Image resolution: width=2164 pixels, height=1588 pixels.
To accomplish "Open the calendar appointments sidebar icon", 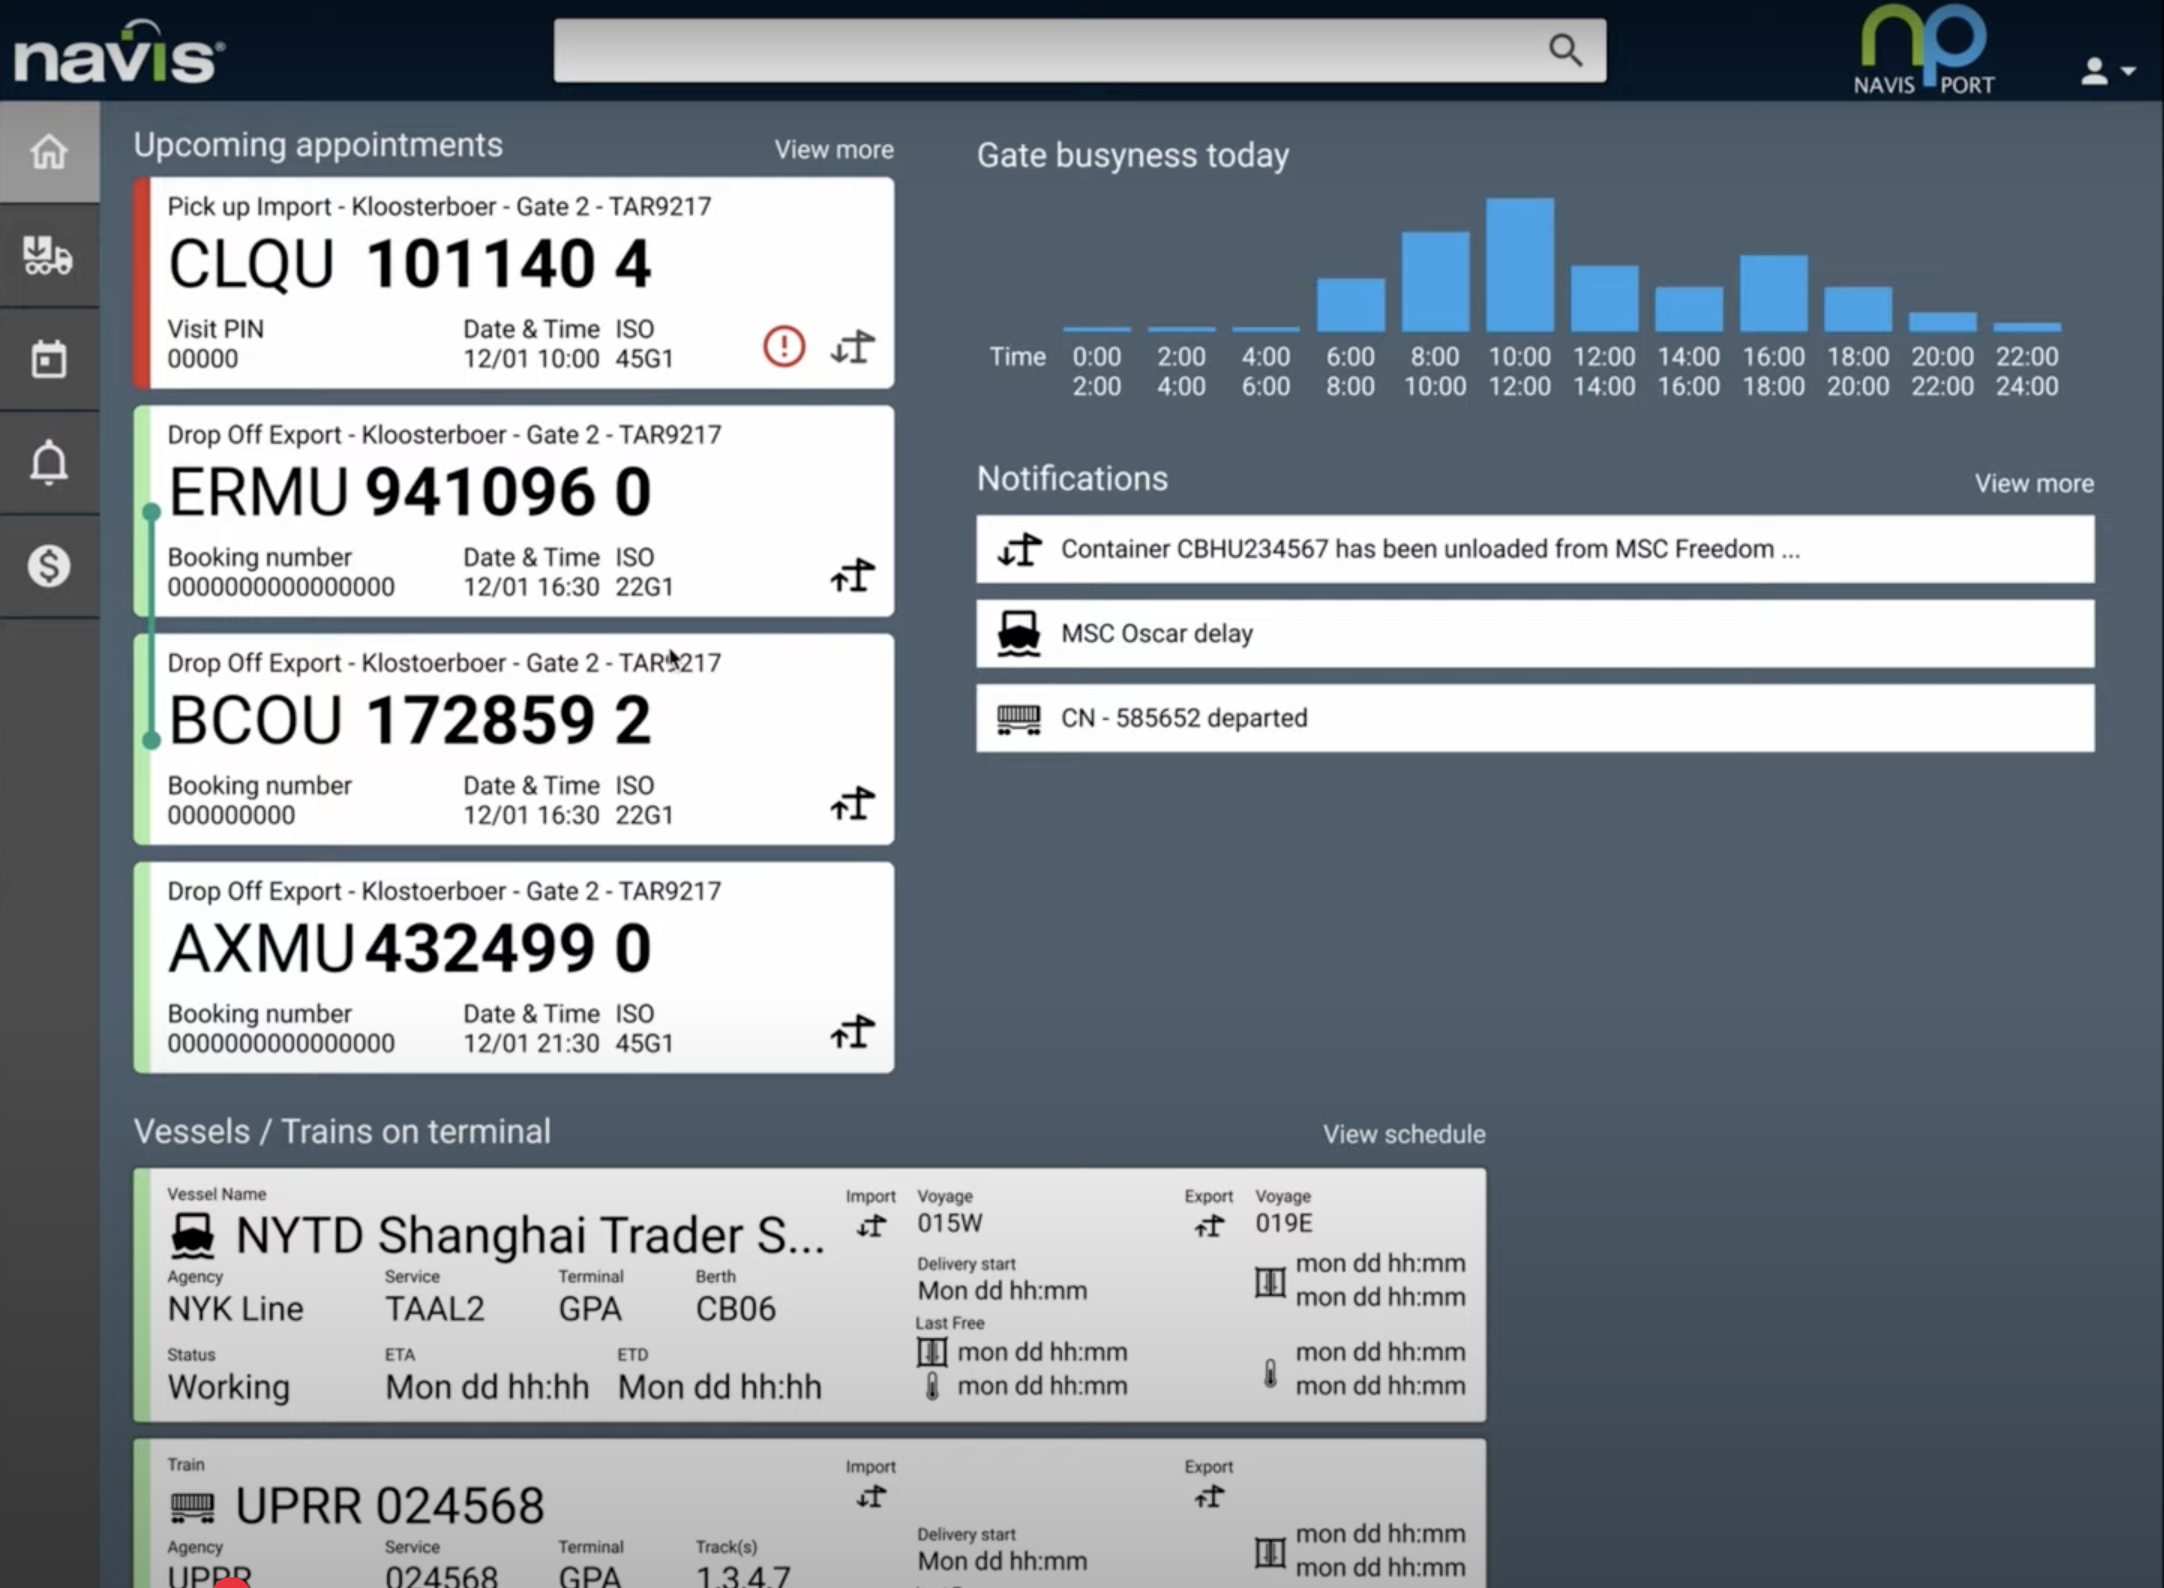I will tap(48, 359).
